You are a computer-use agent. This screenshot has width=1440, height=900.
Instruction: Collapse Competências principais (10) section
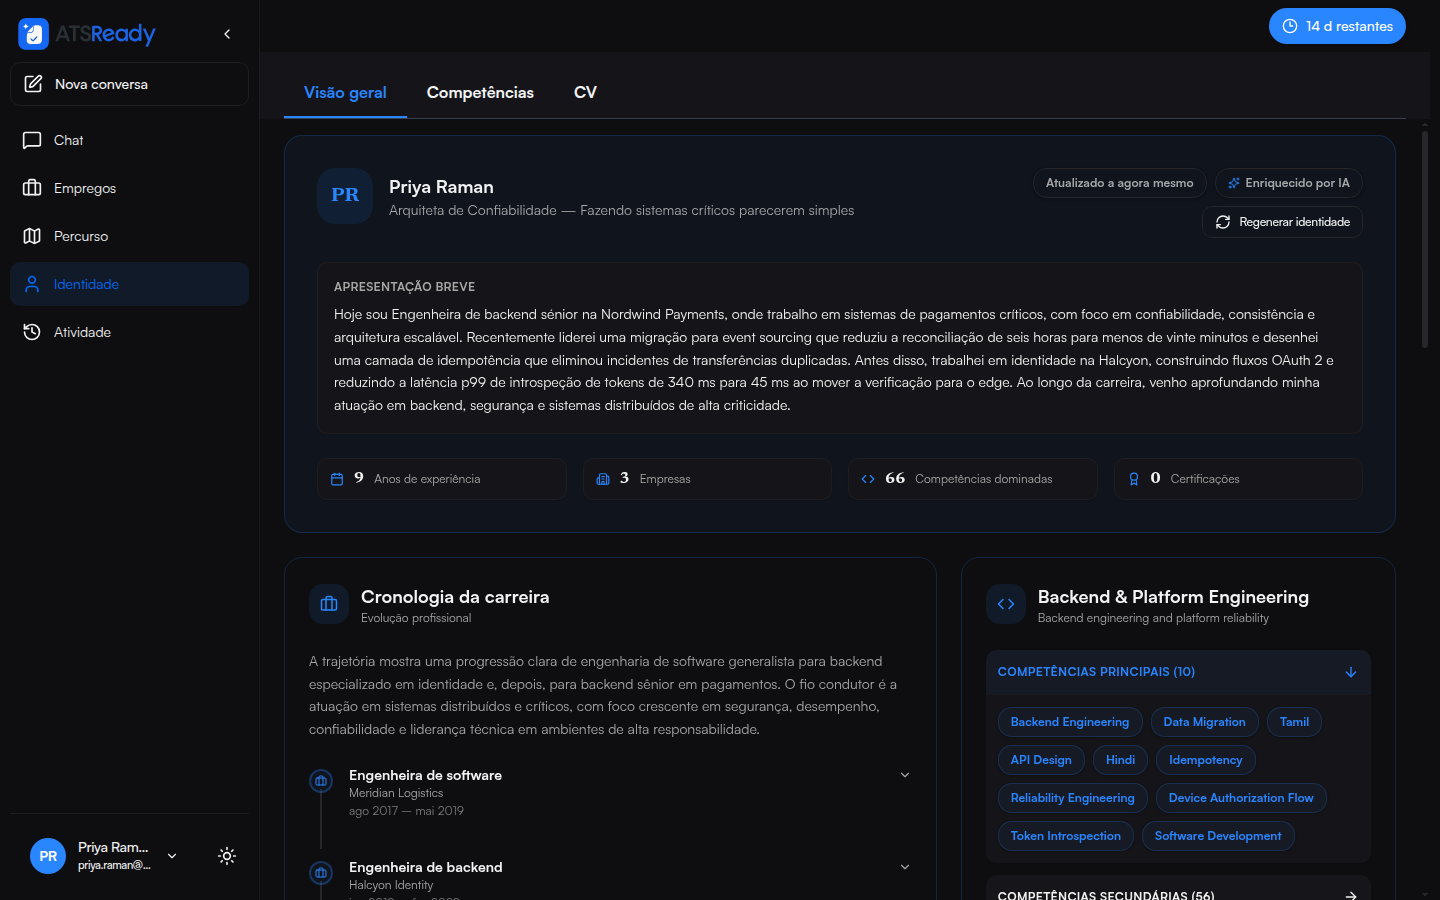click(x=1178, y=672)
